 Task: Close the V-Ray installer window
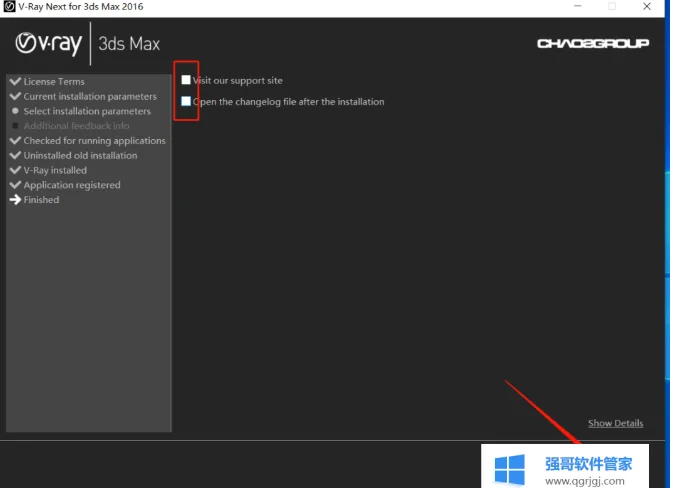point(647,6)
